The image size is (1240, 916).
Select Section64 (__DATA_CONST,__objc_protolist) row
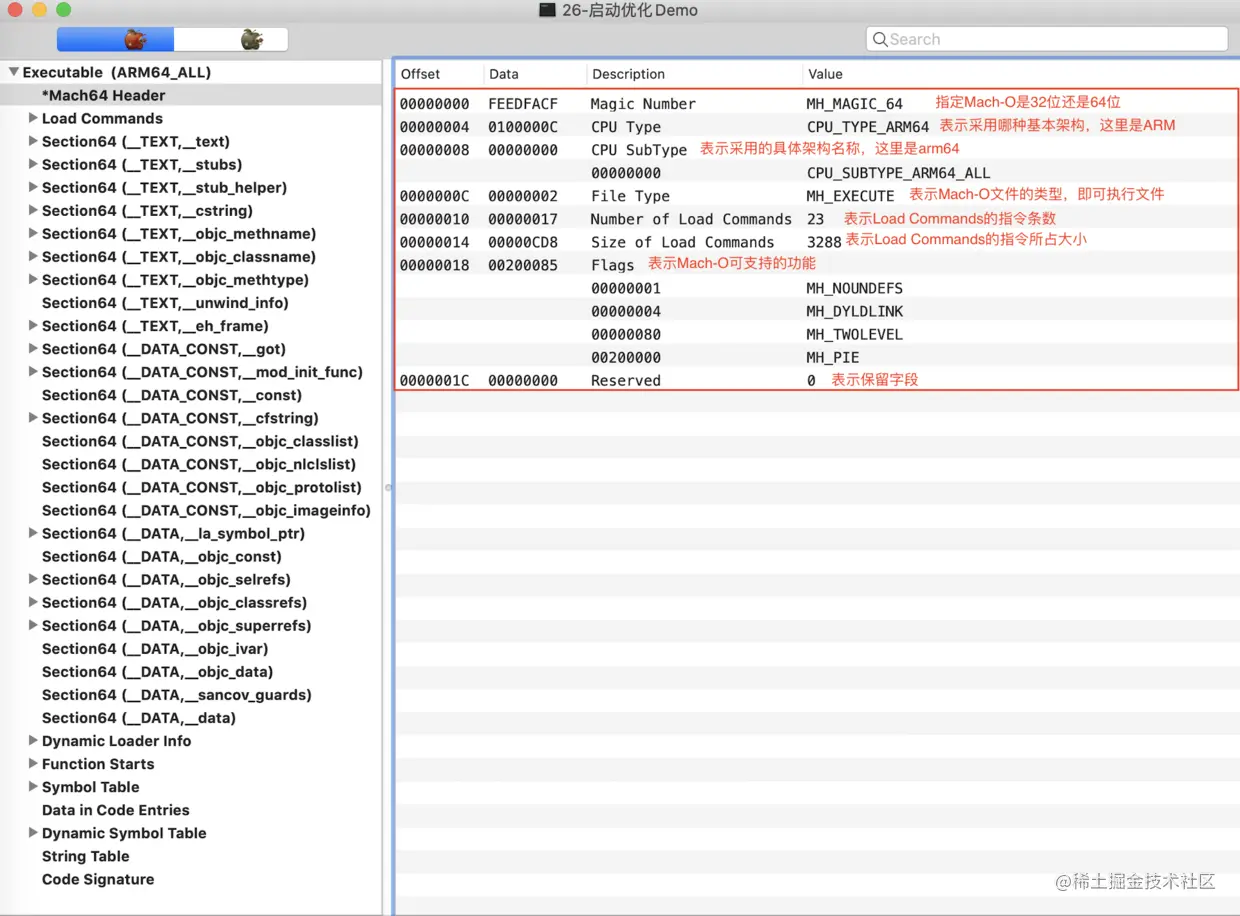(190, 486)
